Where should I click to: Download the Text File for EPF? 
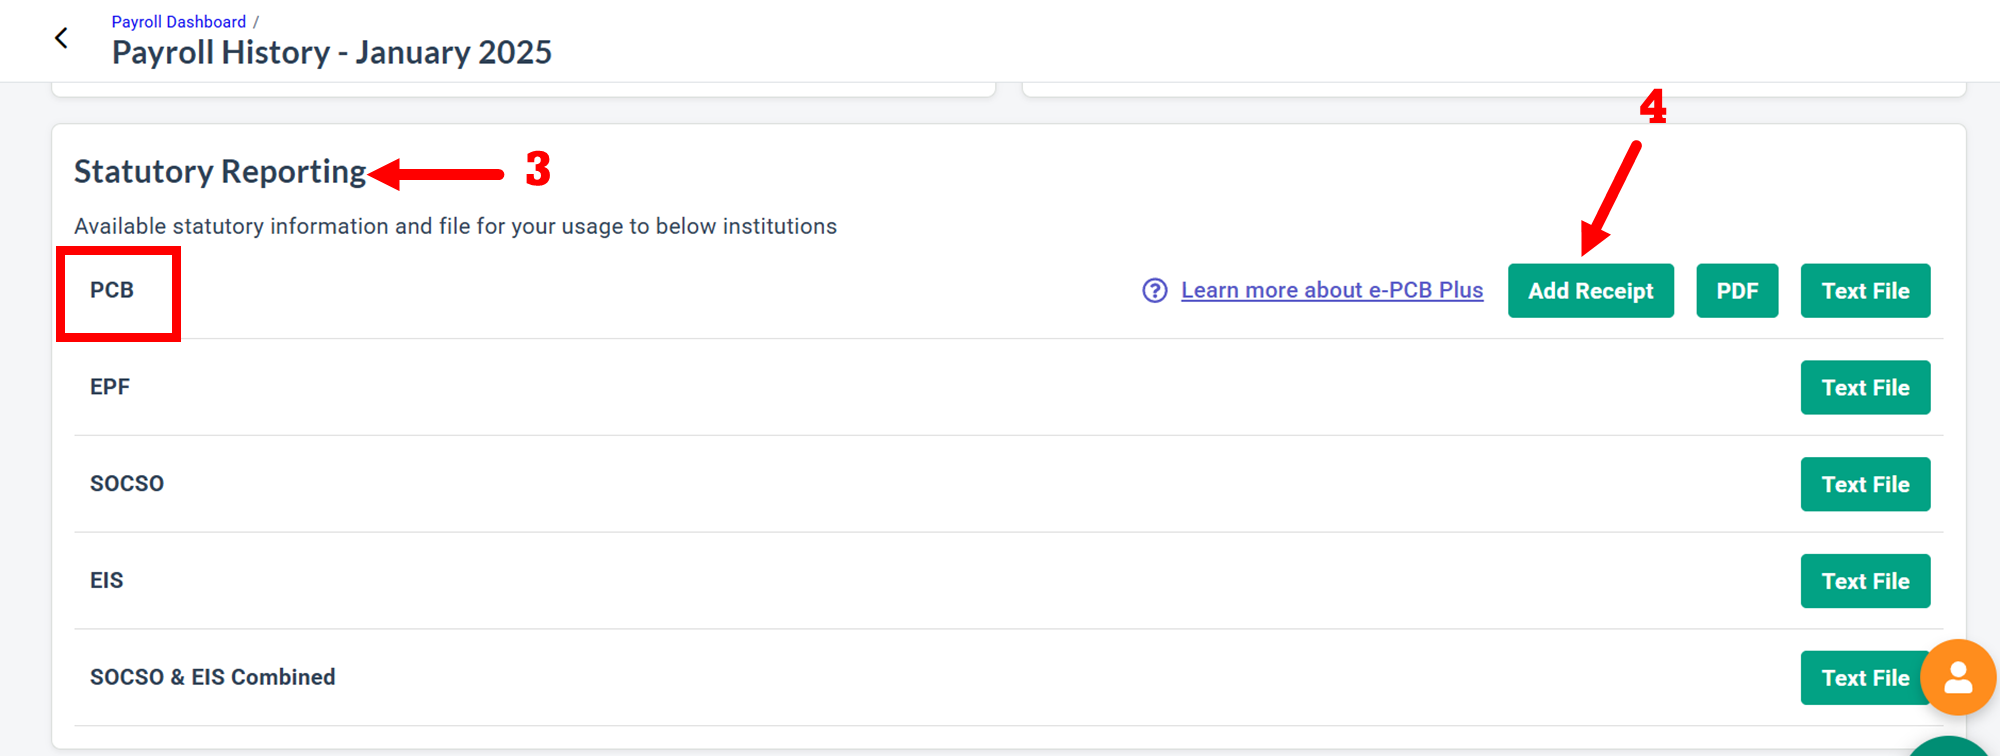point(1864,388)
